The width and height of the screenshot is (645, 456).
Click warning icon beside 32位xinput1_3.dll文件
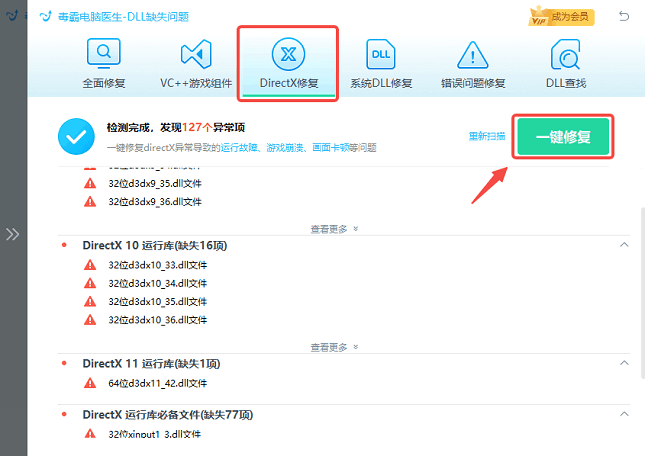pos(90,434)
